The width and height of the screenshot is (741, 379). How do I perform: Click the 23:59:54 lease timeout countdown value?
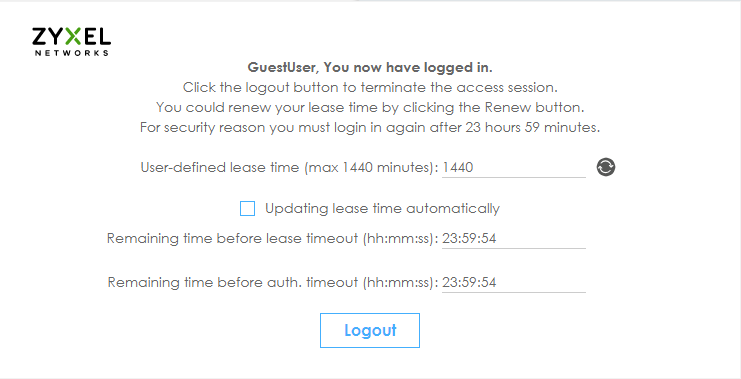(469, 238)
